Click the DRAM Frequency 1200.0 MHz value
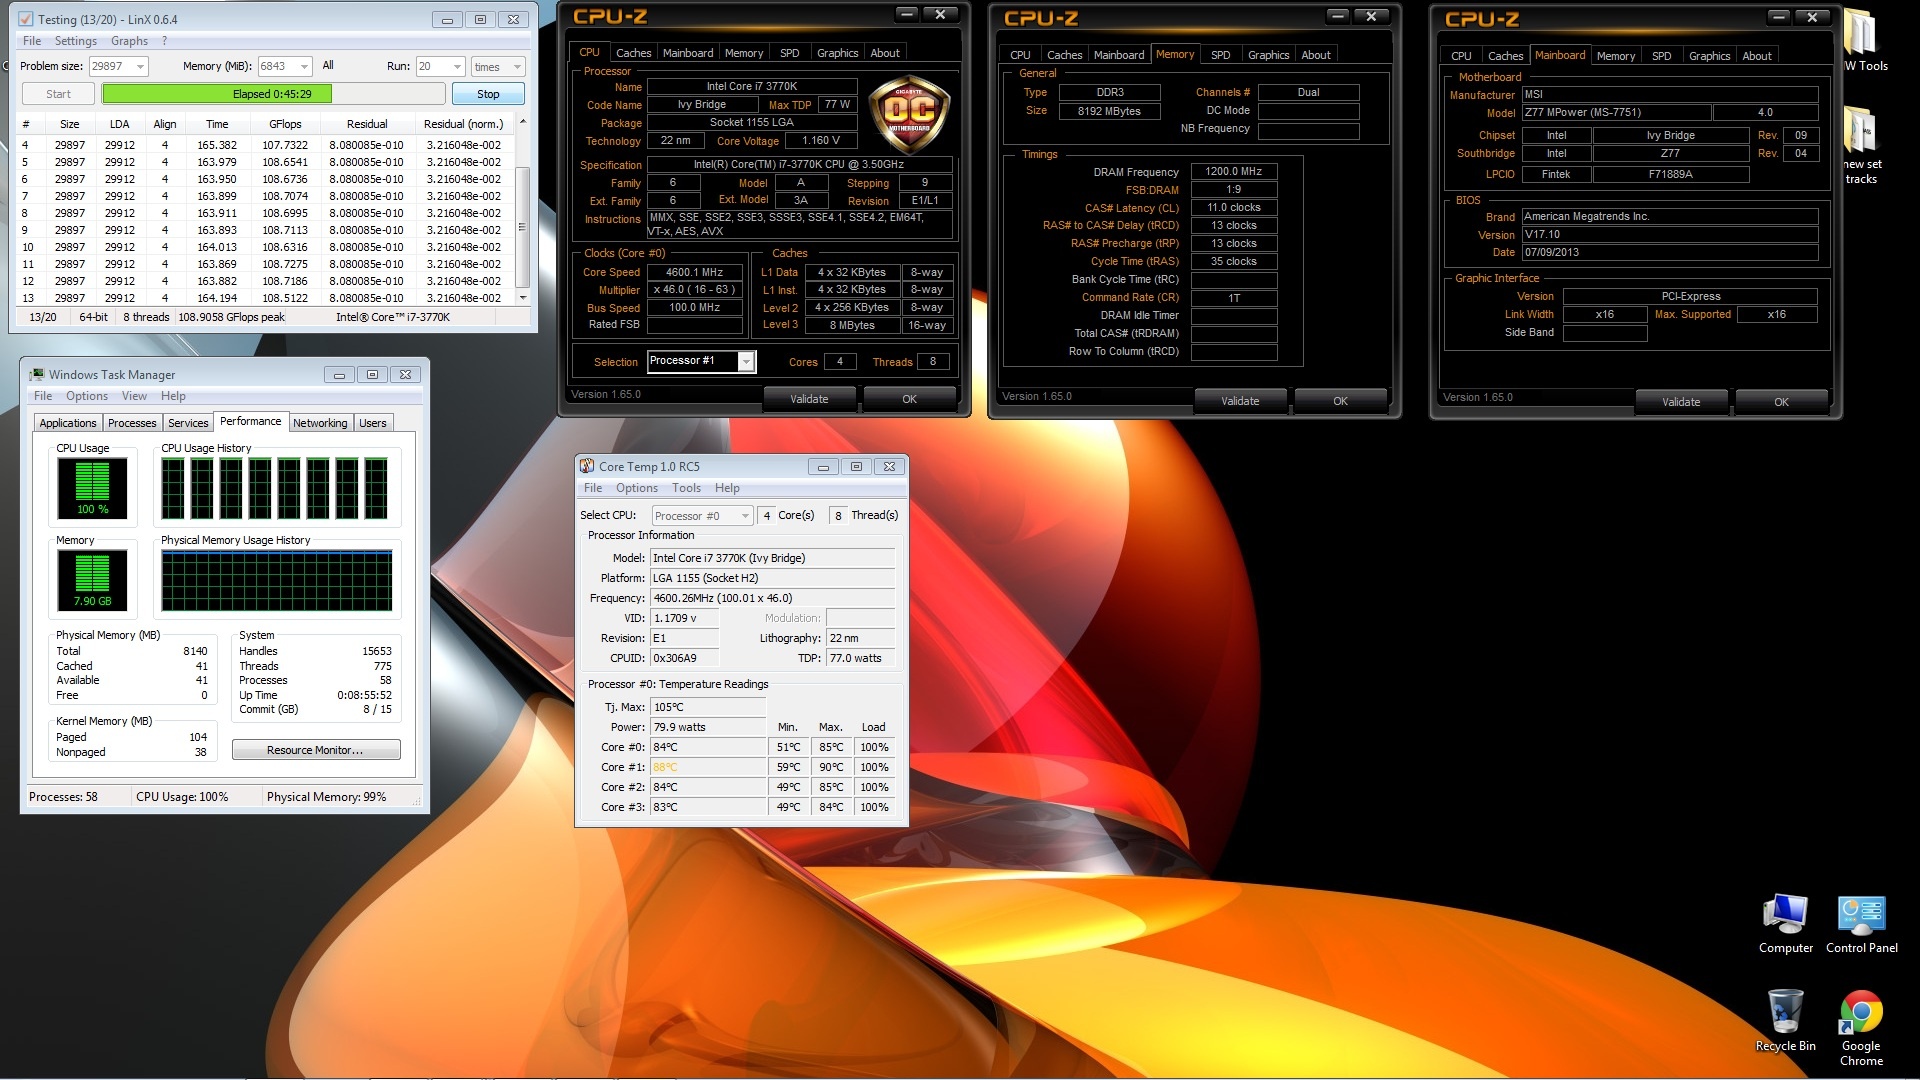Image resolution: width=1920 pixels, height=1080 pixels. click(x=1233, y=171)
